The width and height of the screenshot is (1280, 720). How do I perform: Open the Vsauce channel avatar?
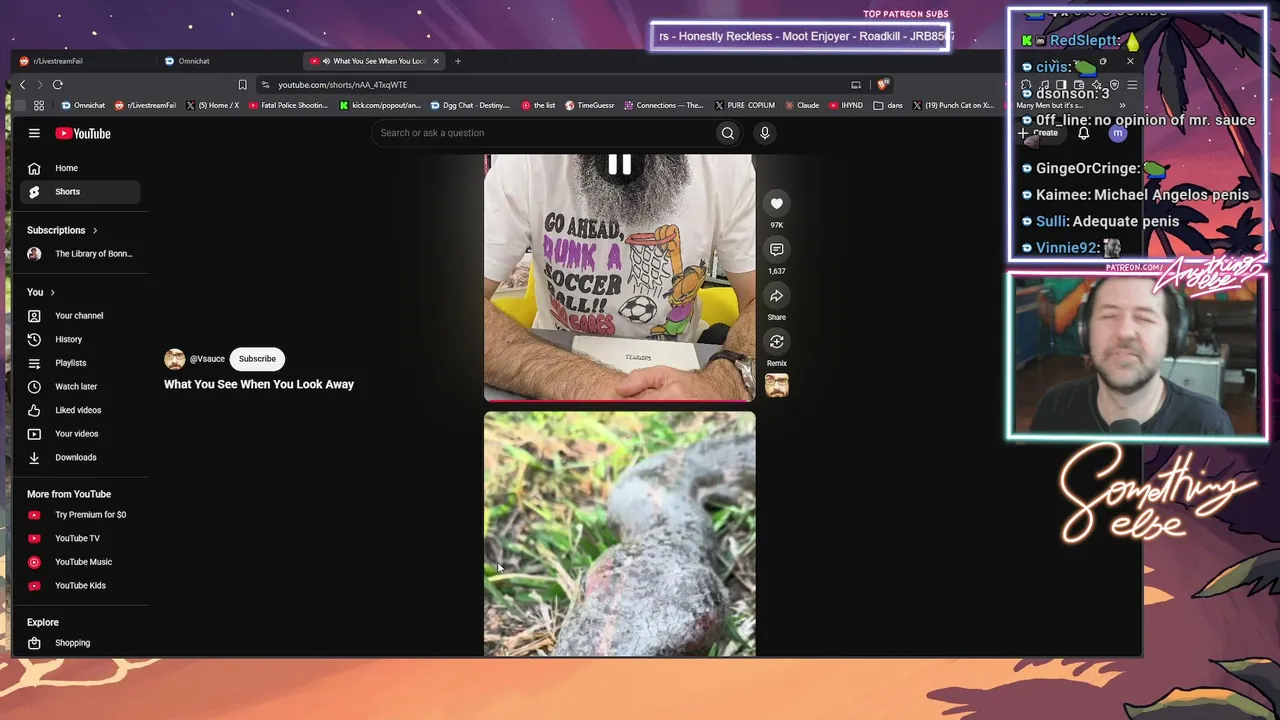click(x=175, y=359)
